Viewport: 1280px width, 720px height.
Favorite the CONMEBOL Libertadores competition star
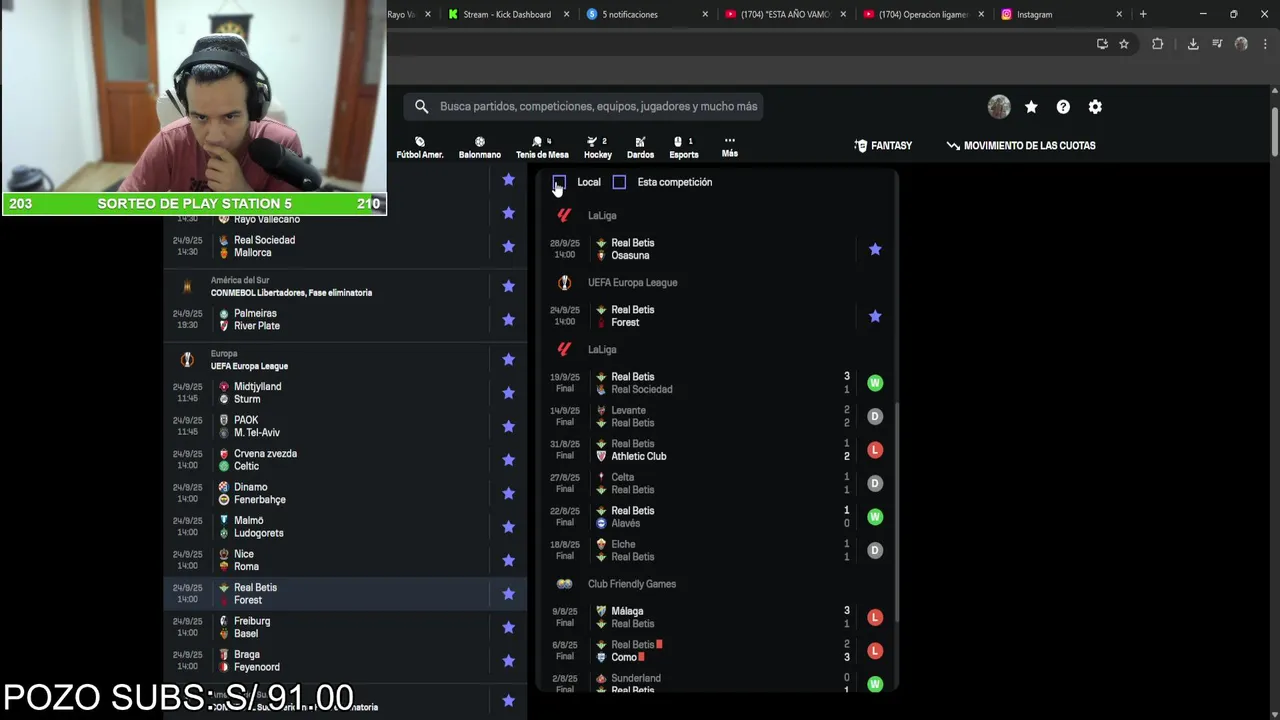(x=508, y=286)
